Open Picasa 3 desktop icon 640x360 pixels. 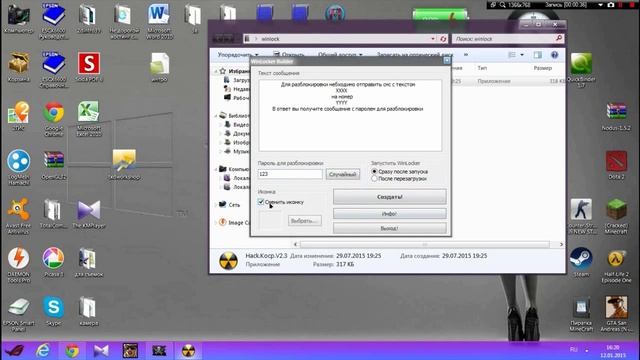click(53, 262)
